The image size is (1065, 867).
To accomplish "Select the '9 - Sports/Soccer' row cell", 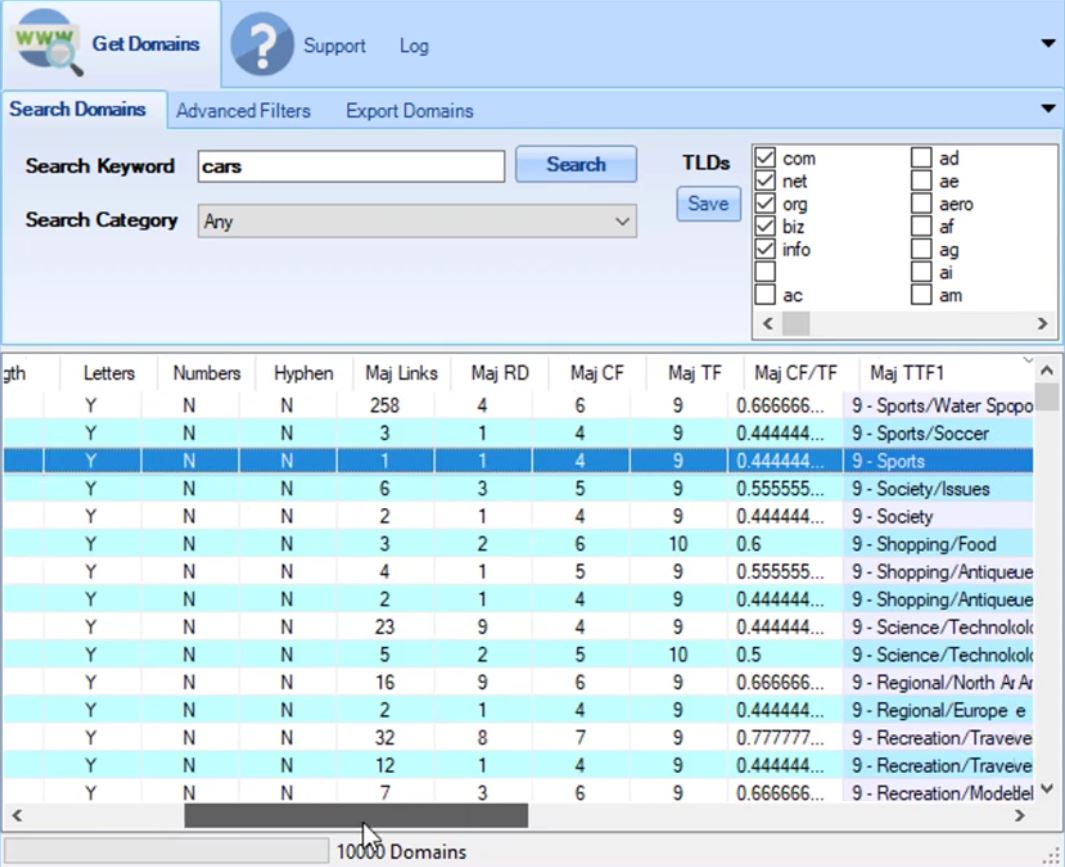I will pyautogui.click(x=938, y=434).
